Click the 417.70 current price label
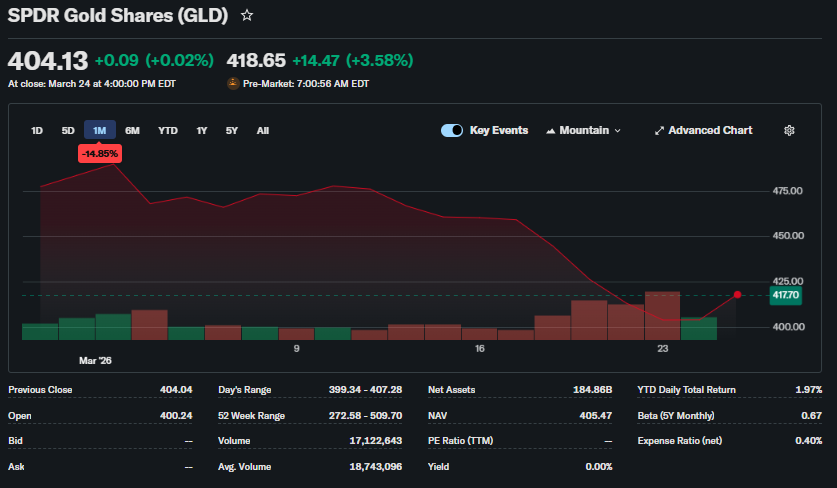Viewport: 837px width, 488px height. 785,295
